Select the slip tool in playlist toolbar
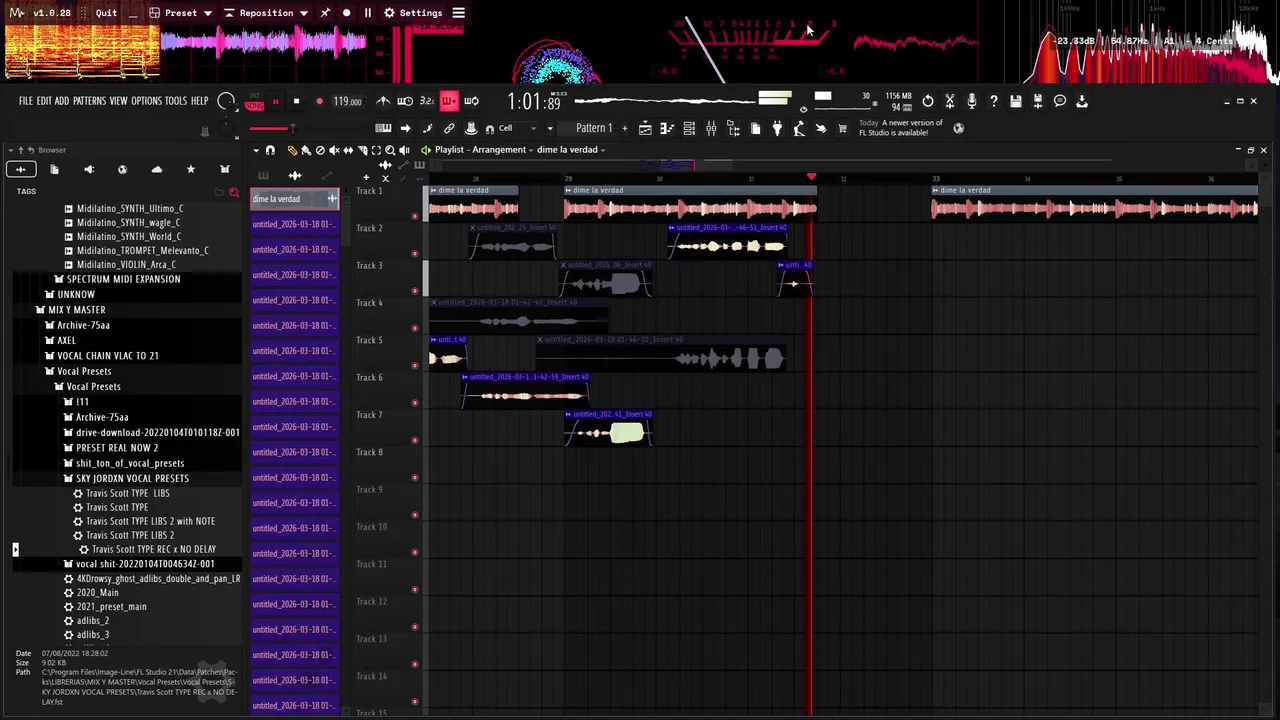This screenshot has width=1280, height=720. (x=348, y=150)
